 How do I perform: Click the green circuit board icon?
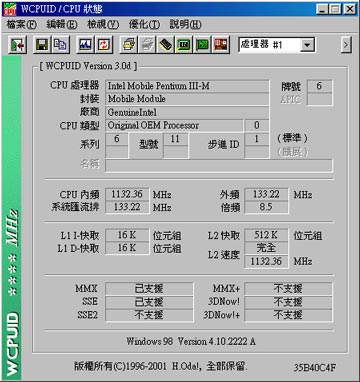pyautogui.click(x=202, y=45)
